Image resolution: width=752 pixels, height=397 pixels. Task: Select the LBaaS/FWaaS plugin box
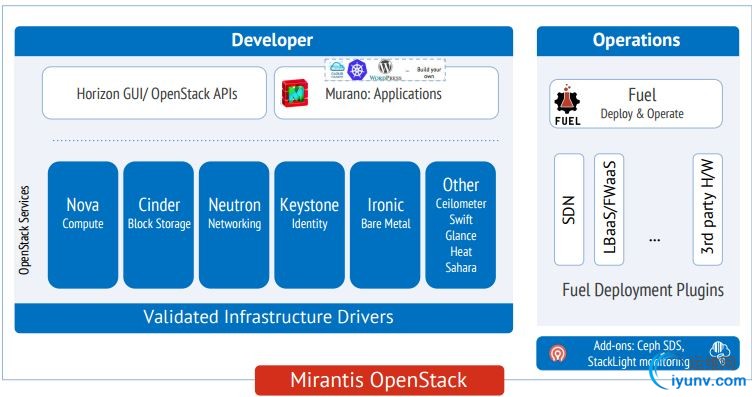point(609,210)
